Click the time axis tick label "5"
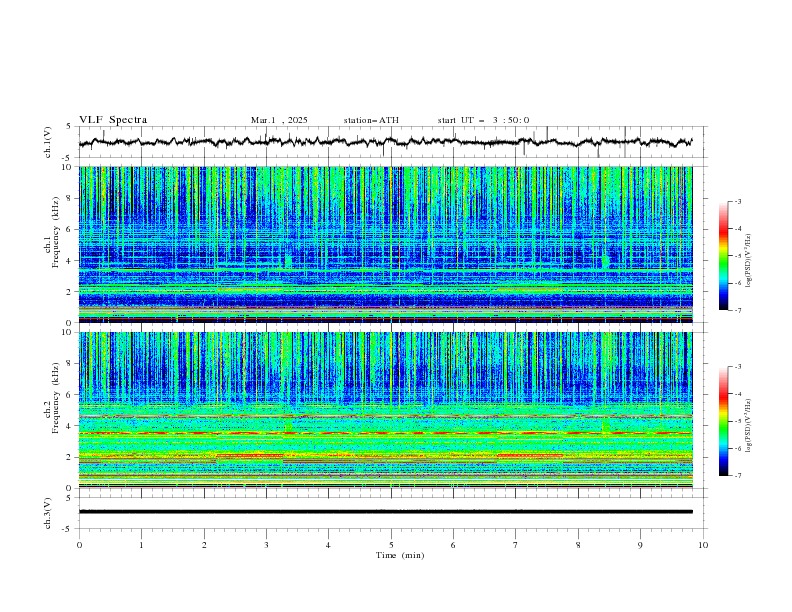Screen dimensions: 792x612 click(x=391, y=545)
